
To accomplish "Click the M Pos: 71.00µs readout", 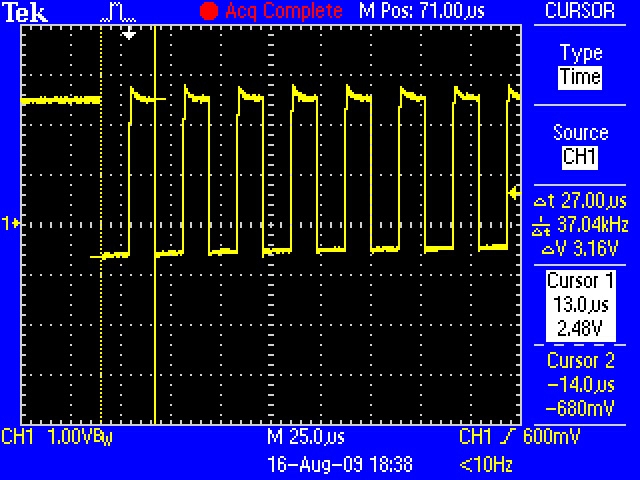I will click(x=408, y=12).
